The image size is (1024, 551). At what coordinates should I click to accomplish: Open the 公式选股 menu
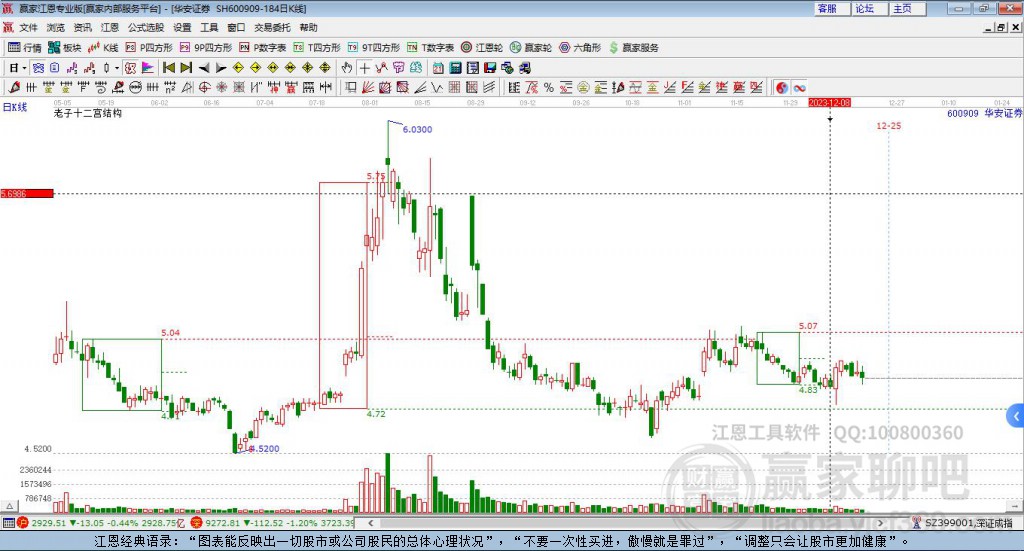146,27
